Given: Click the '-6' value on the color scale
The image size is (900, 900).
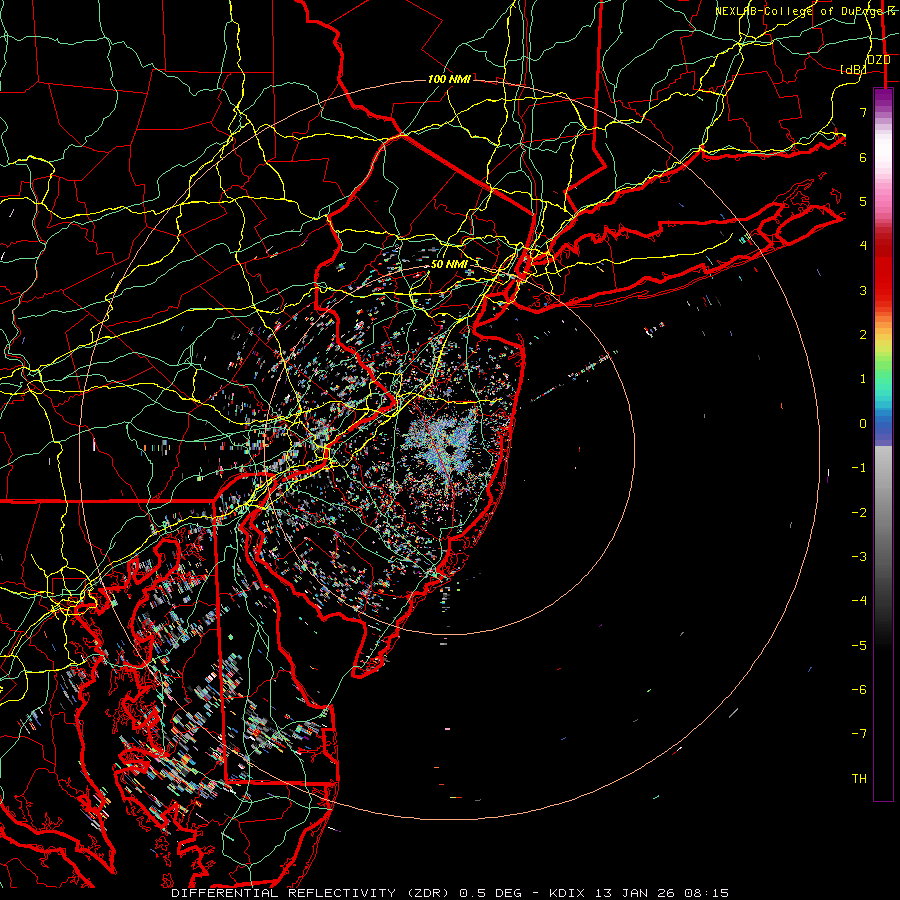Looking at the screenshot, I should point(859,690).
